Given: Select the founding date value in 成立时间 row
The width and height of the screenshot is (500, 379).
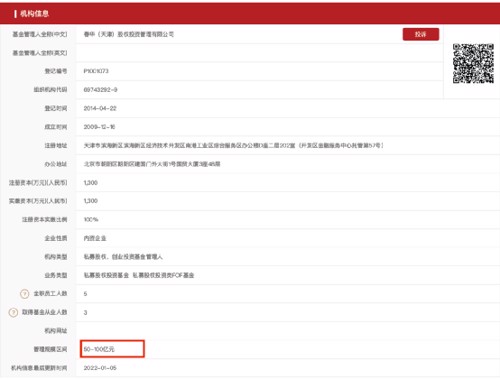Looking at the screenshot, I should (99, 127).
